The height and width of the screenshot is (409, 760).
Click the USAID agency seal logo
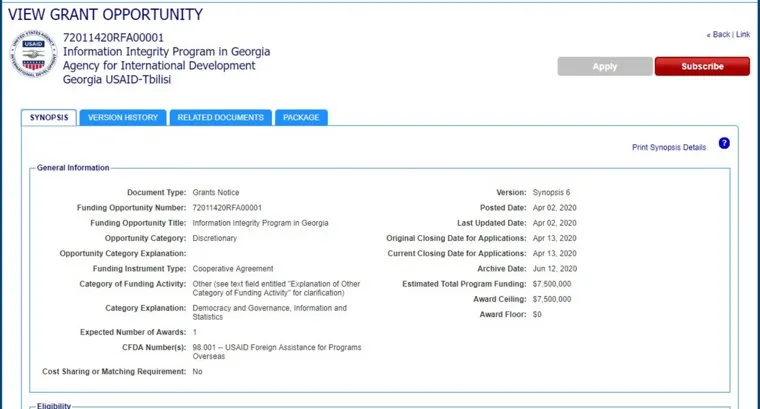point(34,58)
